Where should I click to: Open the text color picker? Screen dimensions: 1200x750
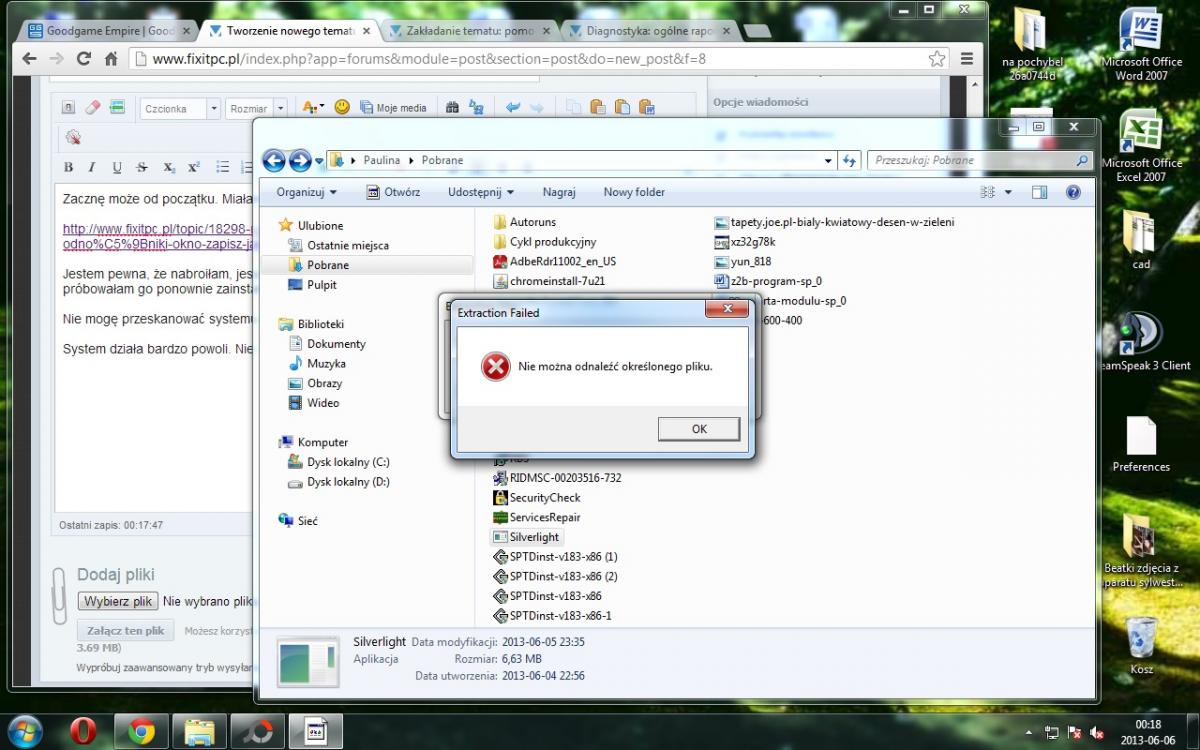(x=313, y=108)
